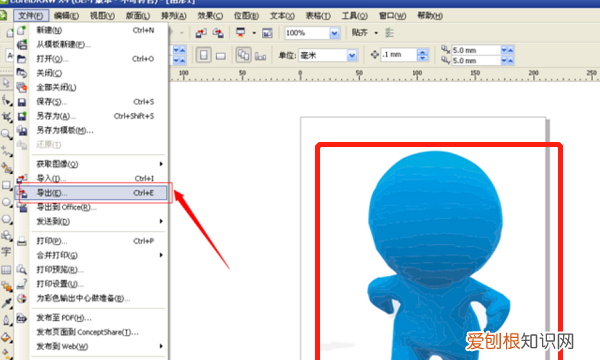Click the PDF icon beside 发布至 PDF
Viewport: 600px width, 360px height.
(22, 318)
